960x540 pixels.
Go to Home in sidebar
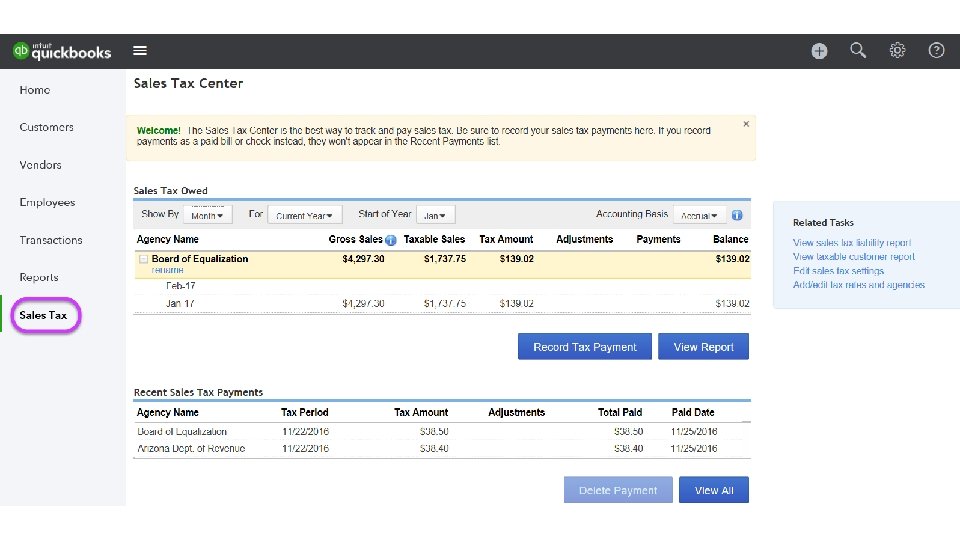click(x=35, y=90)
